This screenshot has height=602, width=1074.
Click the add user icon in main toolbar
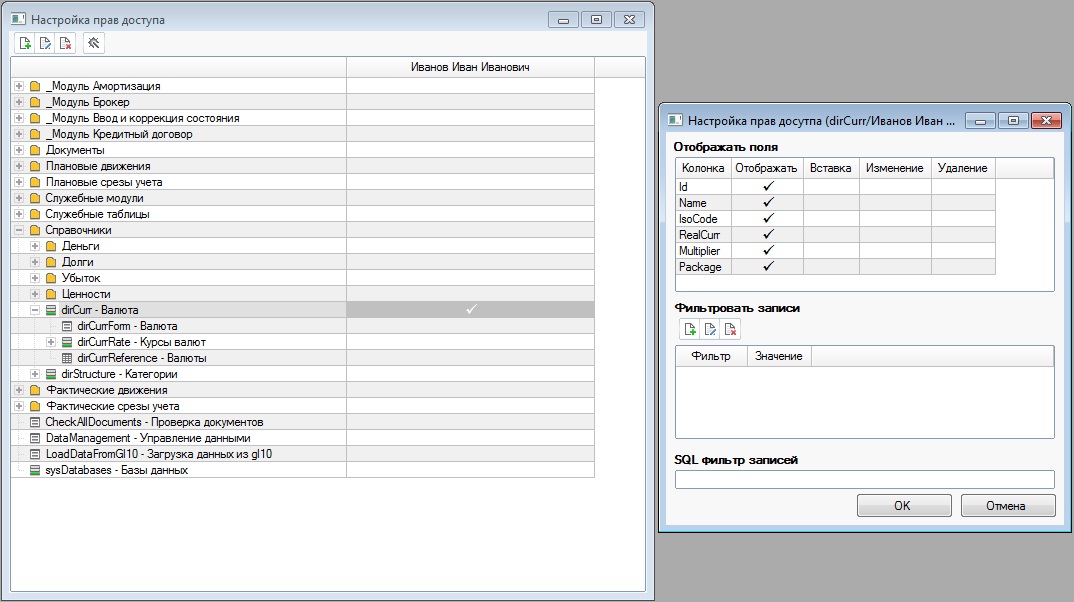pos(26,43)
